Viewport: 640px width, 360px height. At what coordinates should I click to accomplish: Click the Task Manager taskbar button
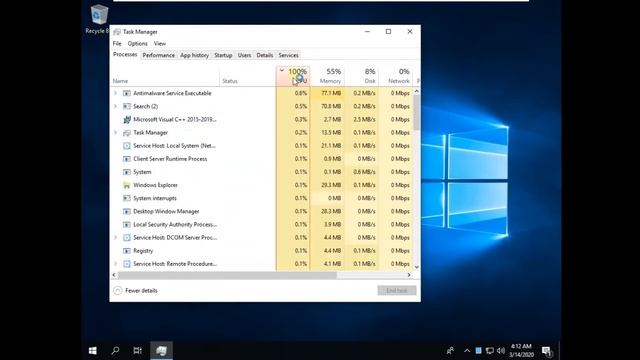point(161,350)
